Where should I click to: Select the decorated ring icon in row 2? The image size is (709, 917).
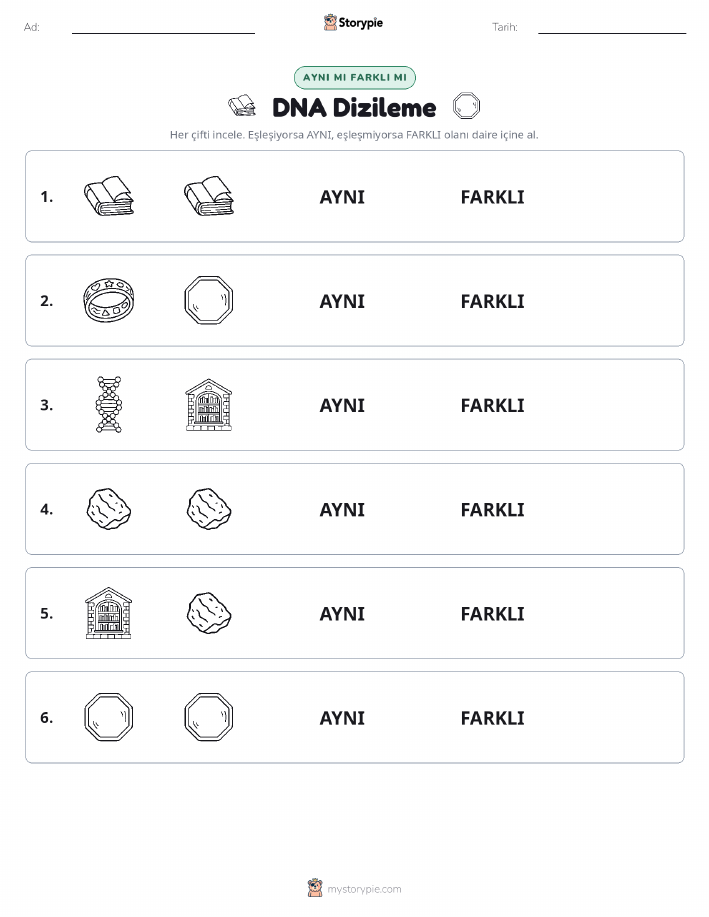click(x=109, y=300)
